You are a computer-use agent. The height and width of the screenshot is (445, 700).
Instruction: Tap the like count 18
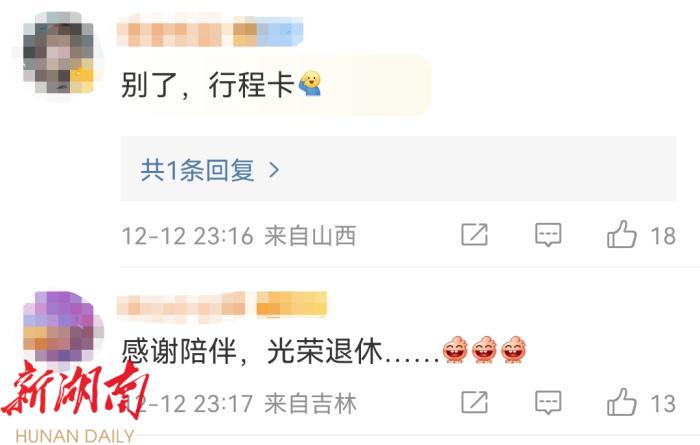click(x=662, y=236)
